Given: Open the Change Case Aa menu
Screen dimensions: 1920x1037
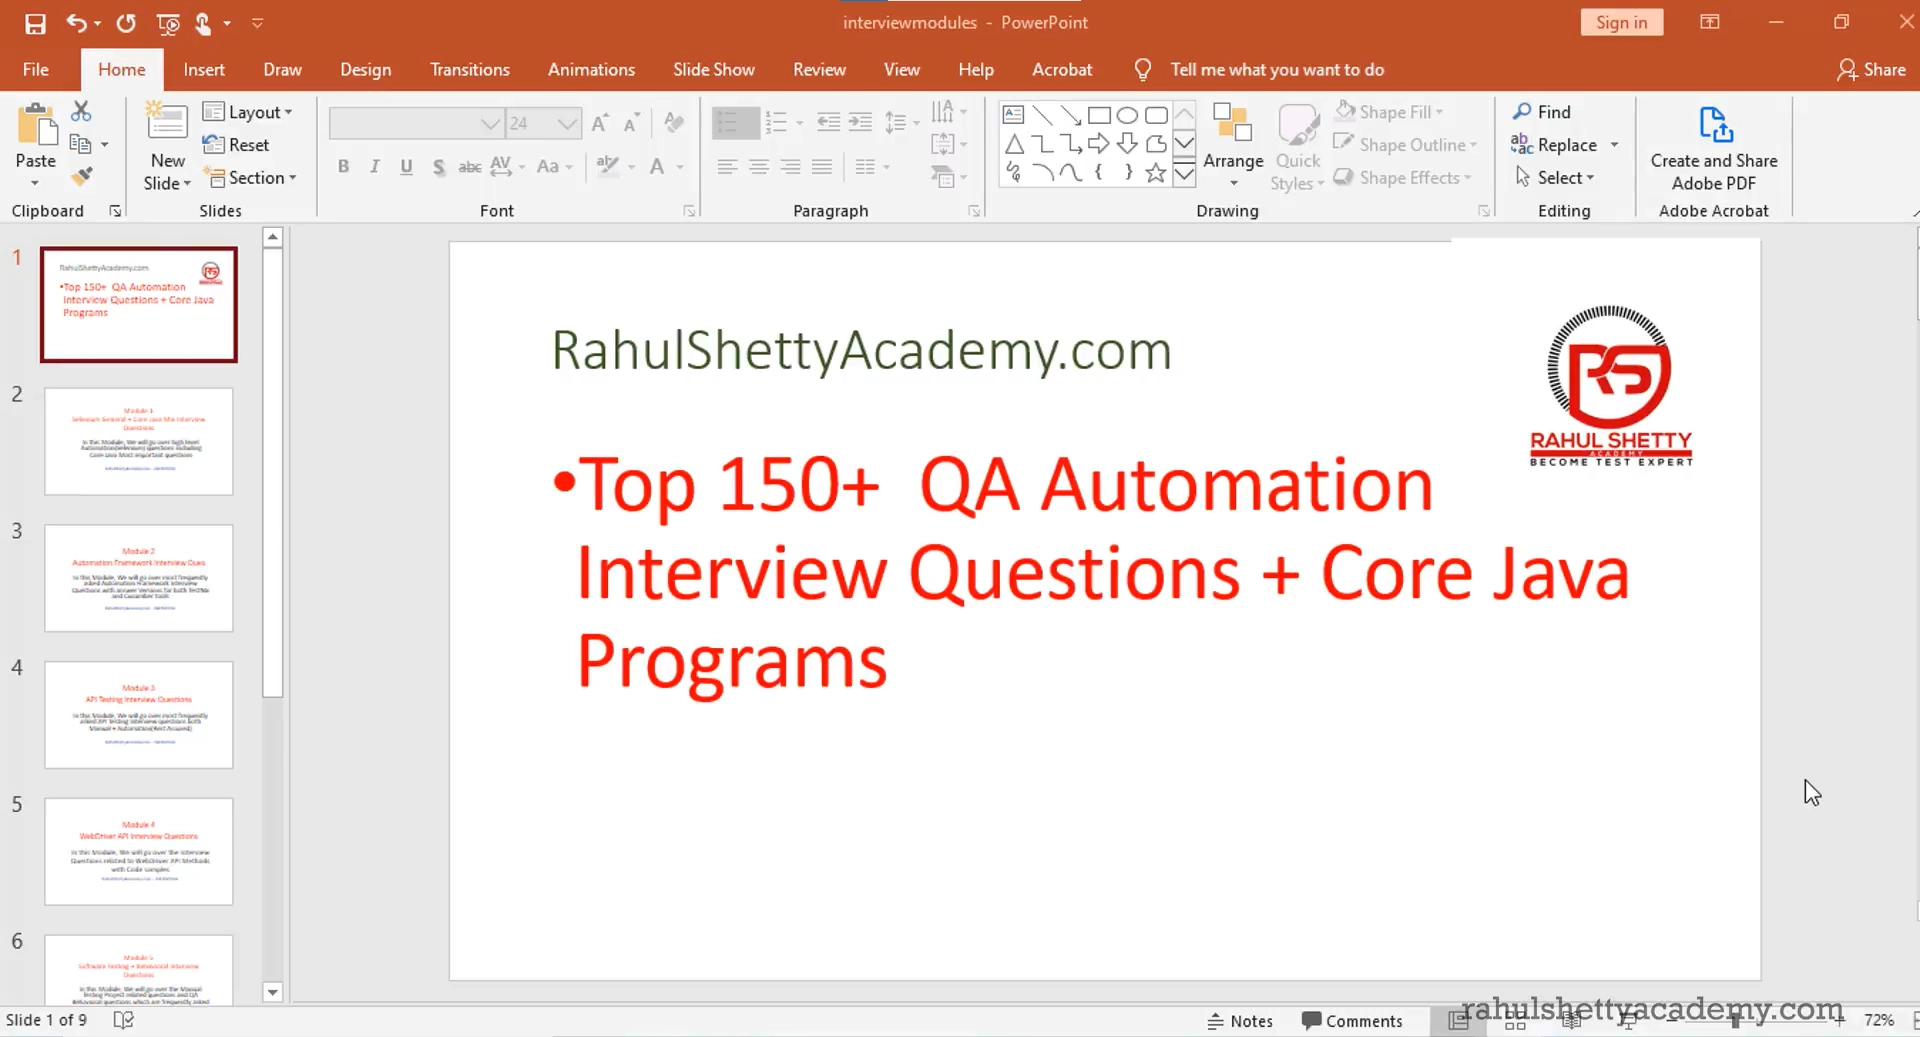Looking at the screenshot, I should (554, 166).
